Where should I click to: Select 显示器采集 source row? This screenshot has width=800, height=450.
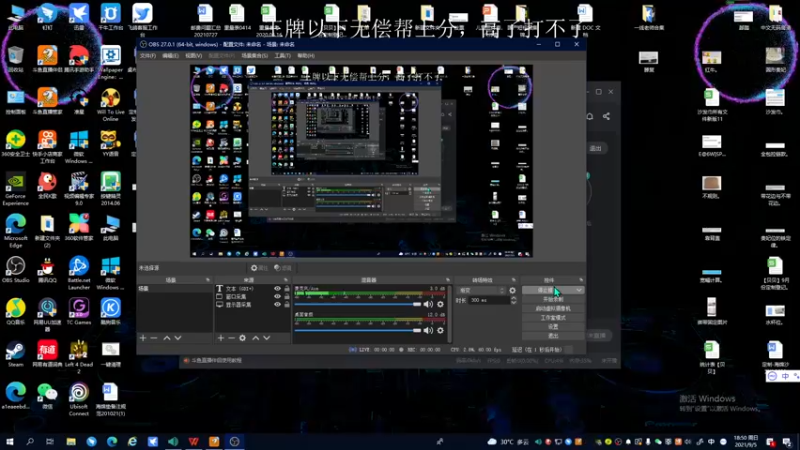pos(253,305)
